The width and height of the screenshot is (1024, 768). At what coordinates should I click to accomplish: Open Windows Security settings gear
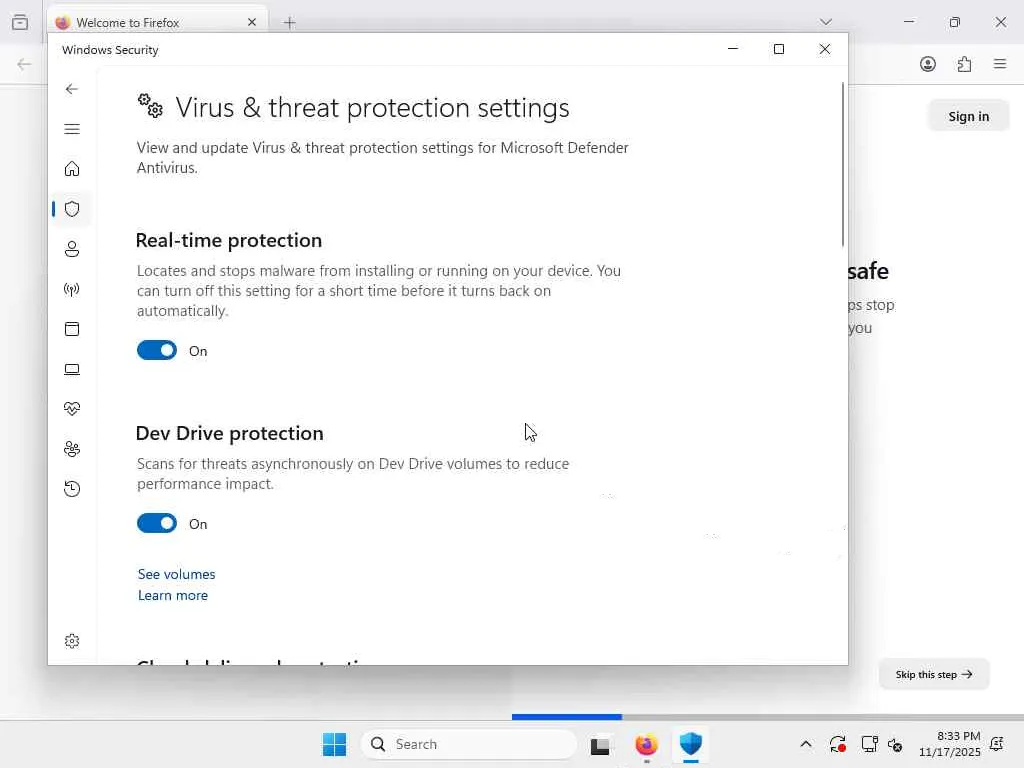[x=72, y=641]
